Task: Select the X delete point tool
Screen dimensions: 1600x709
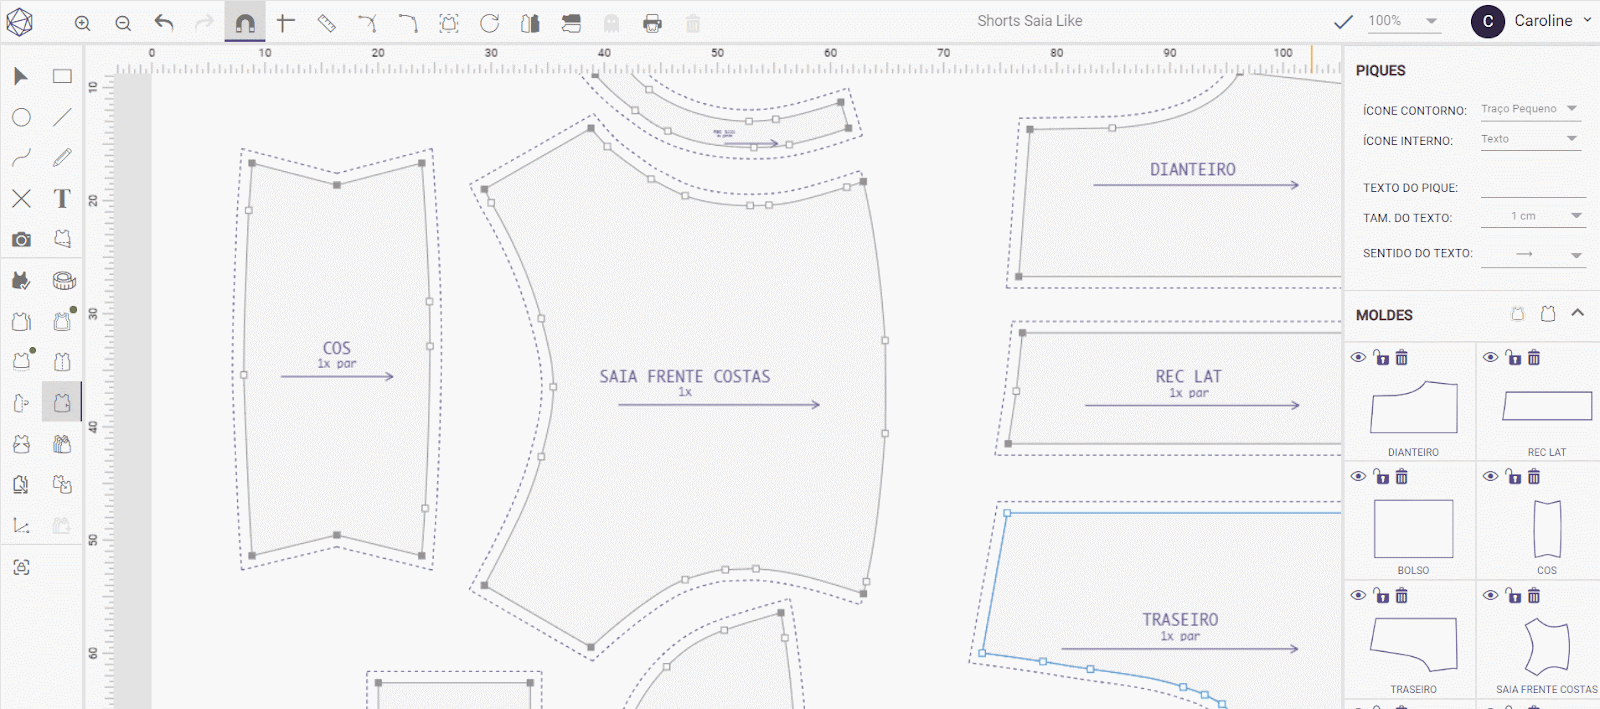Action: pyautogui.click(x=21, y=198)
